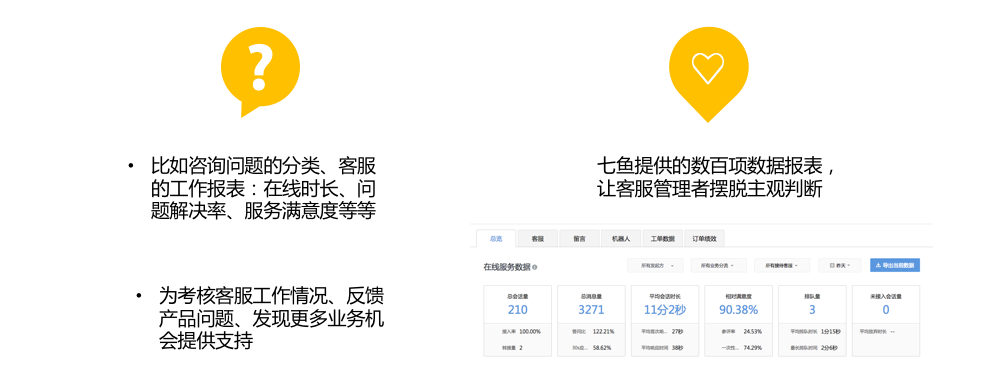1000x385 pixels.
Task: Select the 总览 tab
Action: 496,238
